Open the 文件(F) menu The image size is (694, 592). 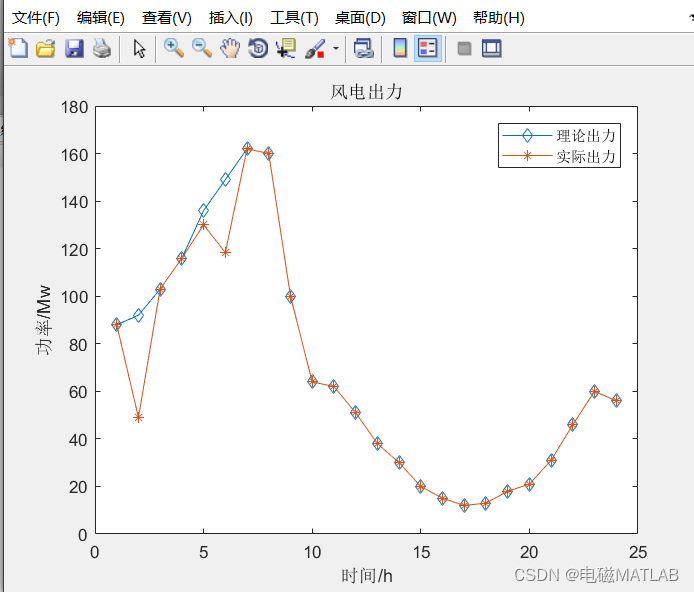(35, 18)
